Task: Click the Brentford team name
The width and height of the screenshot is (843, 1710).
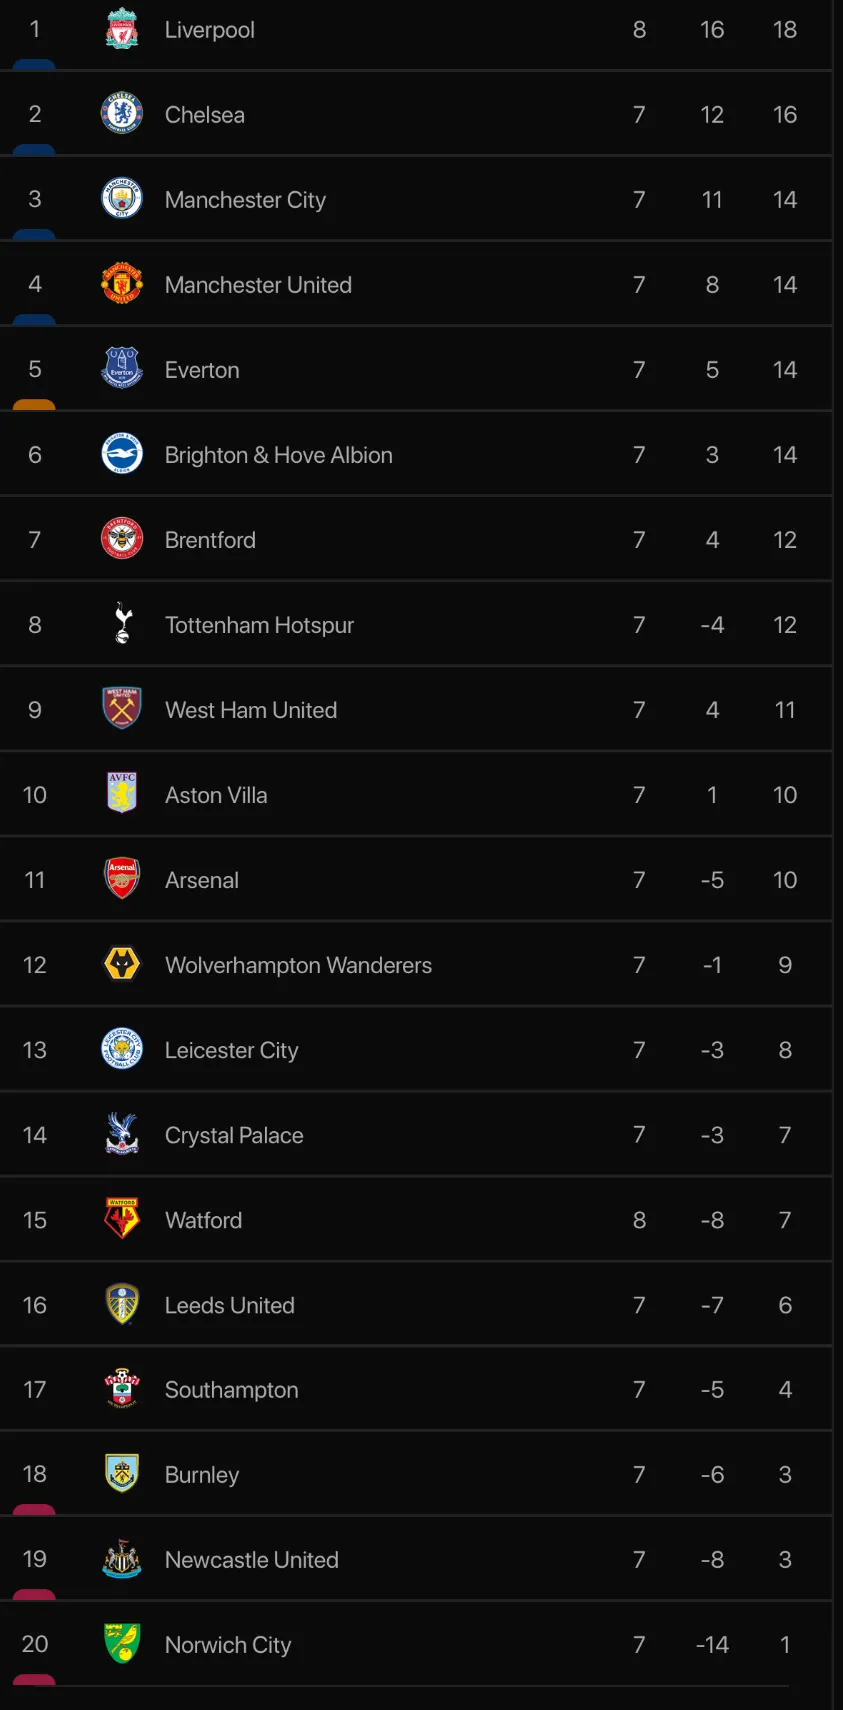Action: (x=210, y=540)
